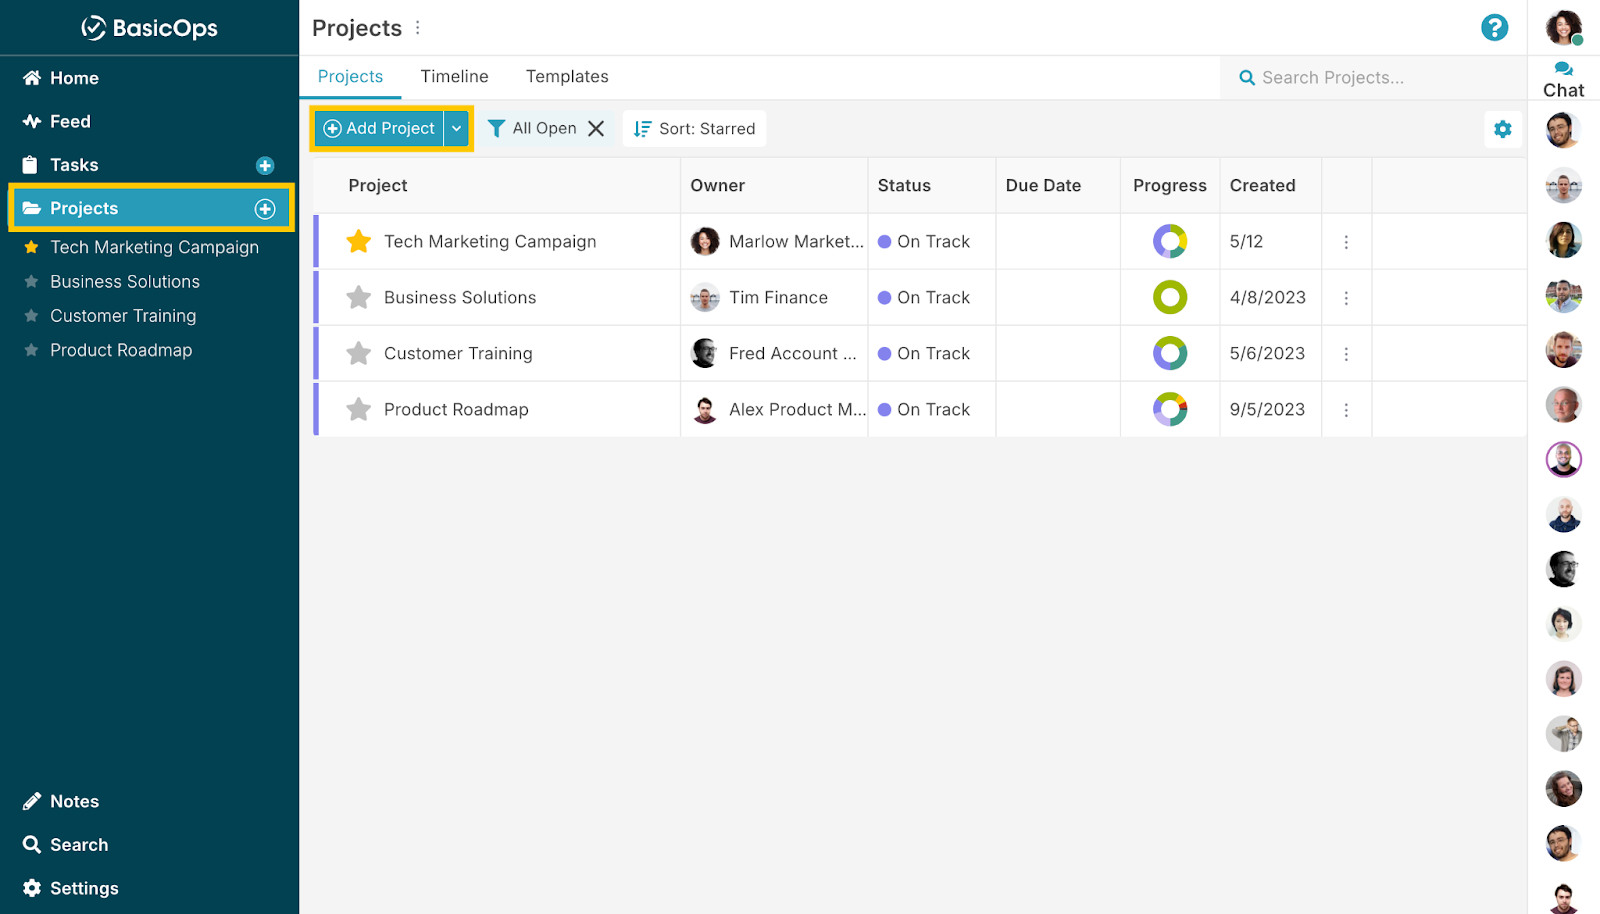Click the plus icon next to Projects
Viewport: 1600px width, 914px height.
coord(265,209)
